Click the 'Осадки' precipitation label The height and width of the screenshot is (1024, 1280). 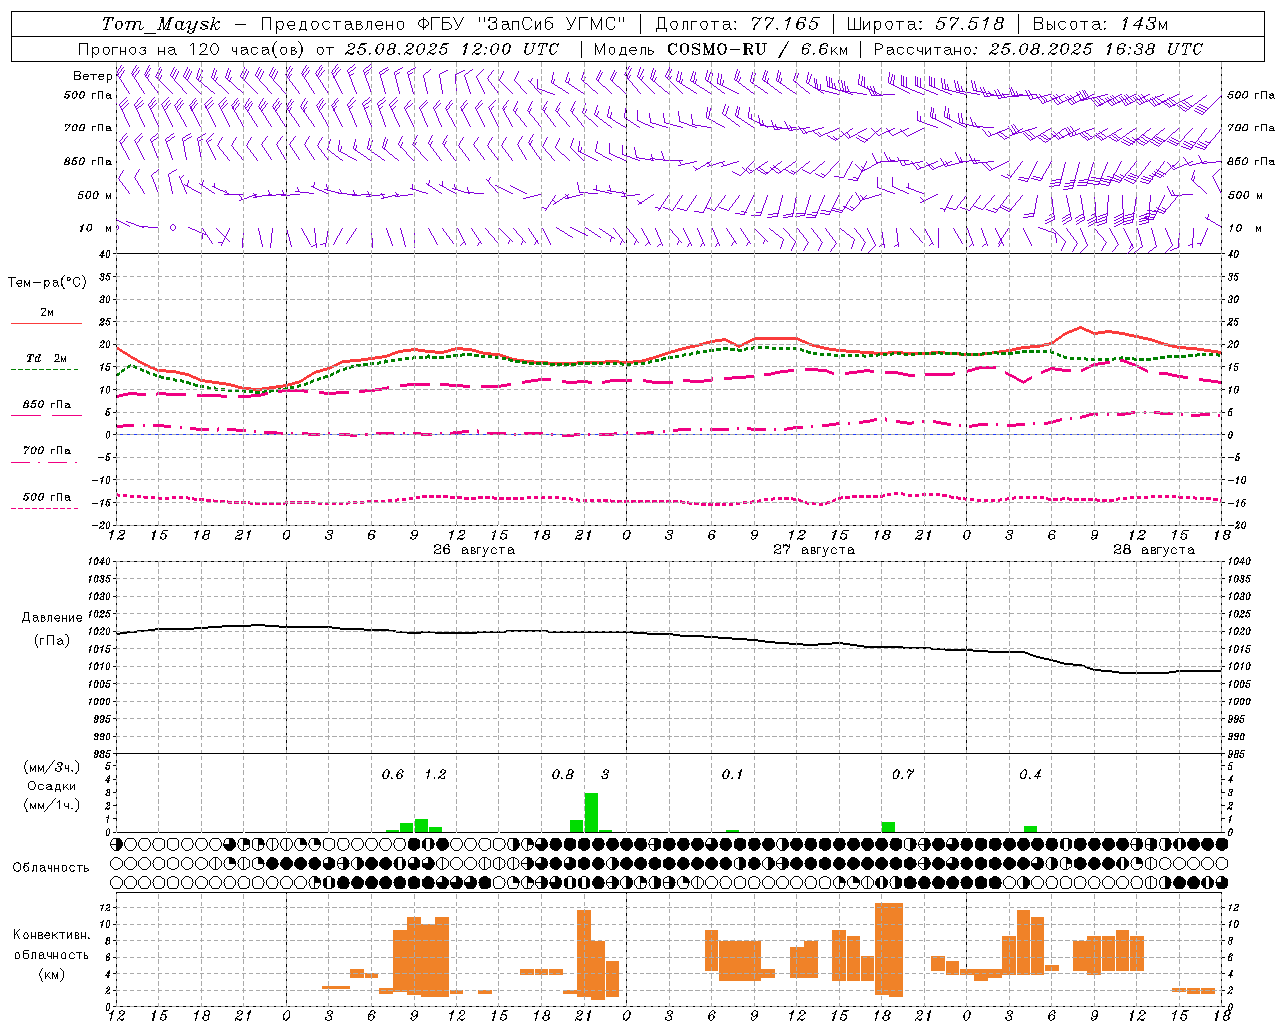point(52,786)
